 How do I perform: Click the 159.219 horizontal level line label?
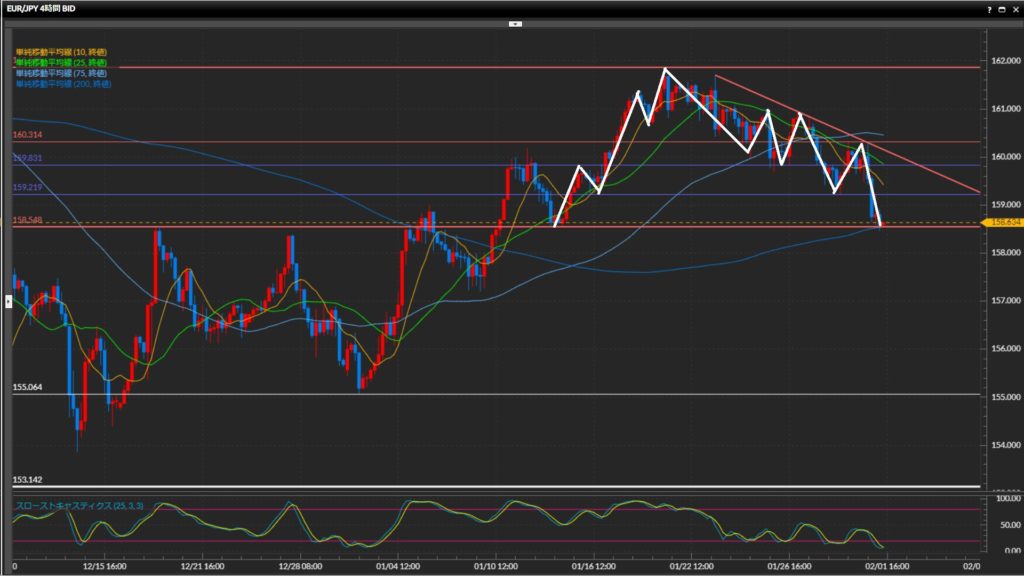click(28, 188)
